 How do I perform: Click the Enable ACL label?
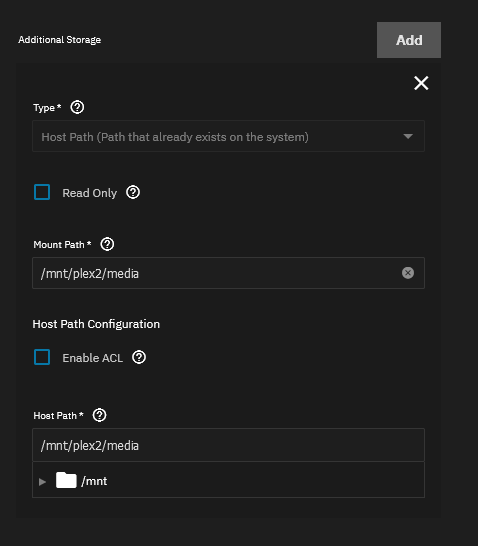pyautogui.click(x=93, y=358)
